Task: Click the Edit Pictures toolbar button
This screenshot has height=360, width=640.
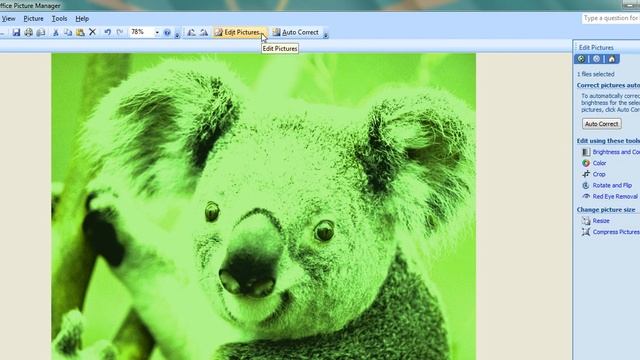Action: 240,32
